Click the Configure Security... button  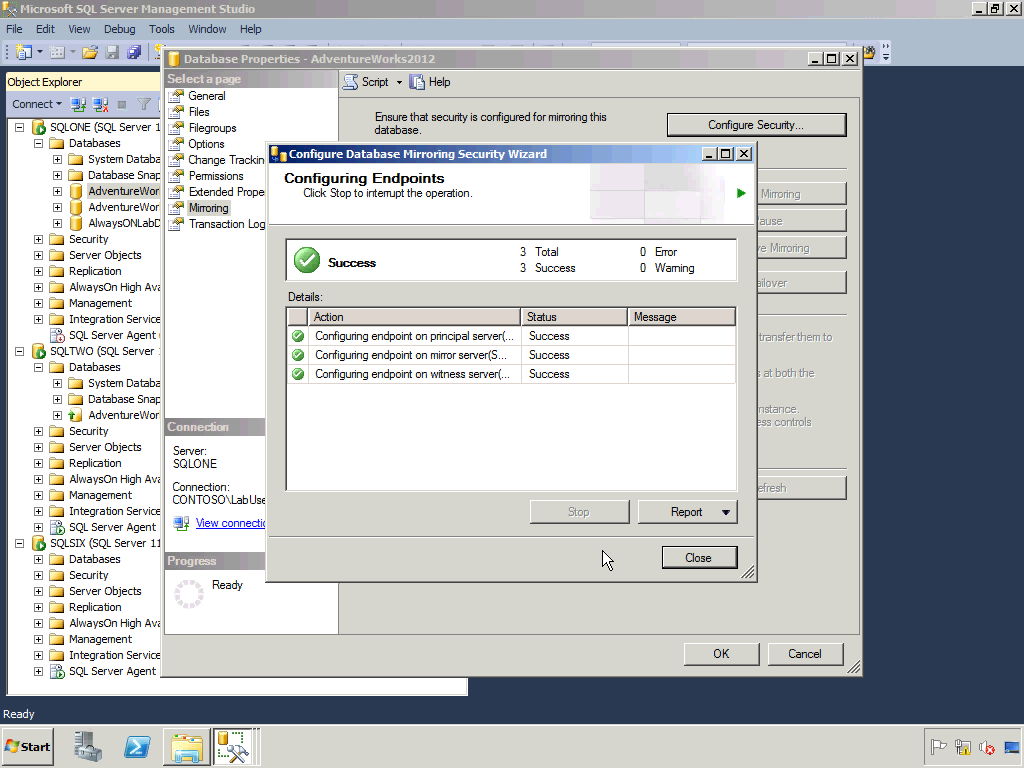[x=756, y=125]
